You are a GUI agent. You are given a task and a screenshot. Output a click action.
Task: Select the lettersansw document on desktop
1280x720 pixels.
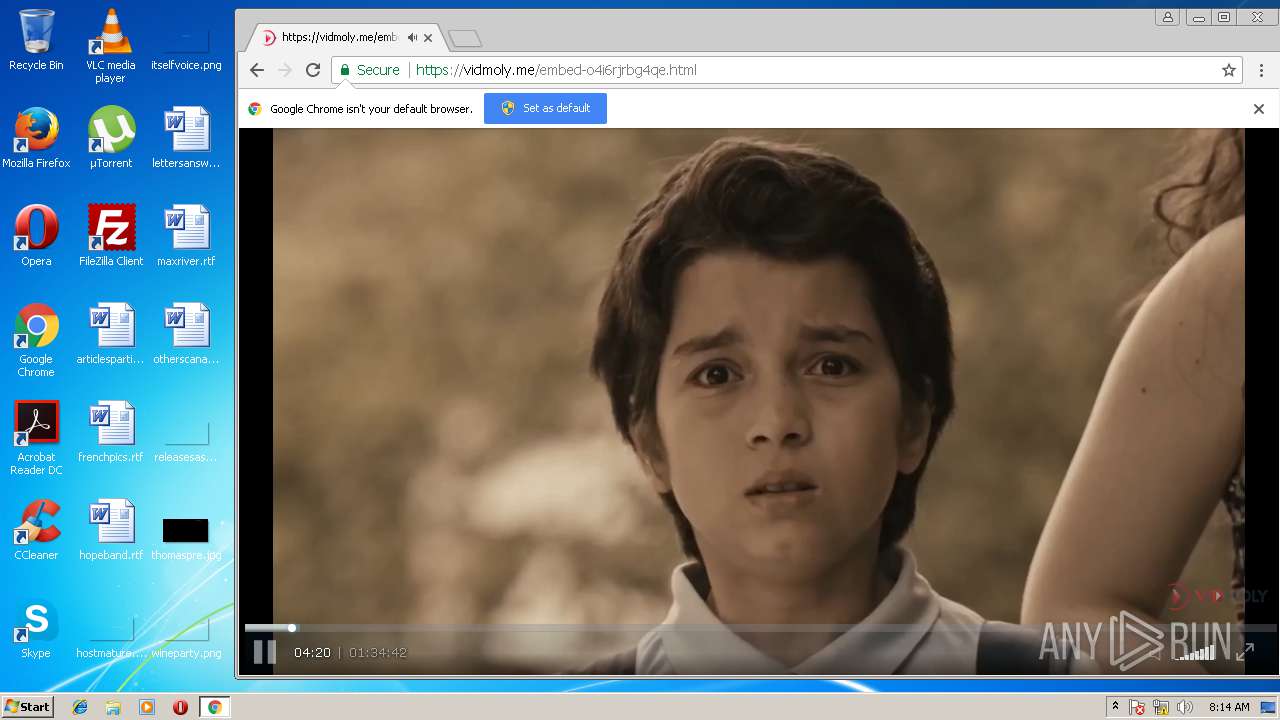(x=186, y=138)
